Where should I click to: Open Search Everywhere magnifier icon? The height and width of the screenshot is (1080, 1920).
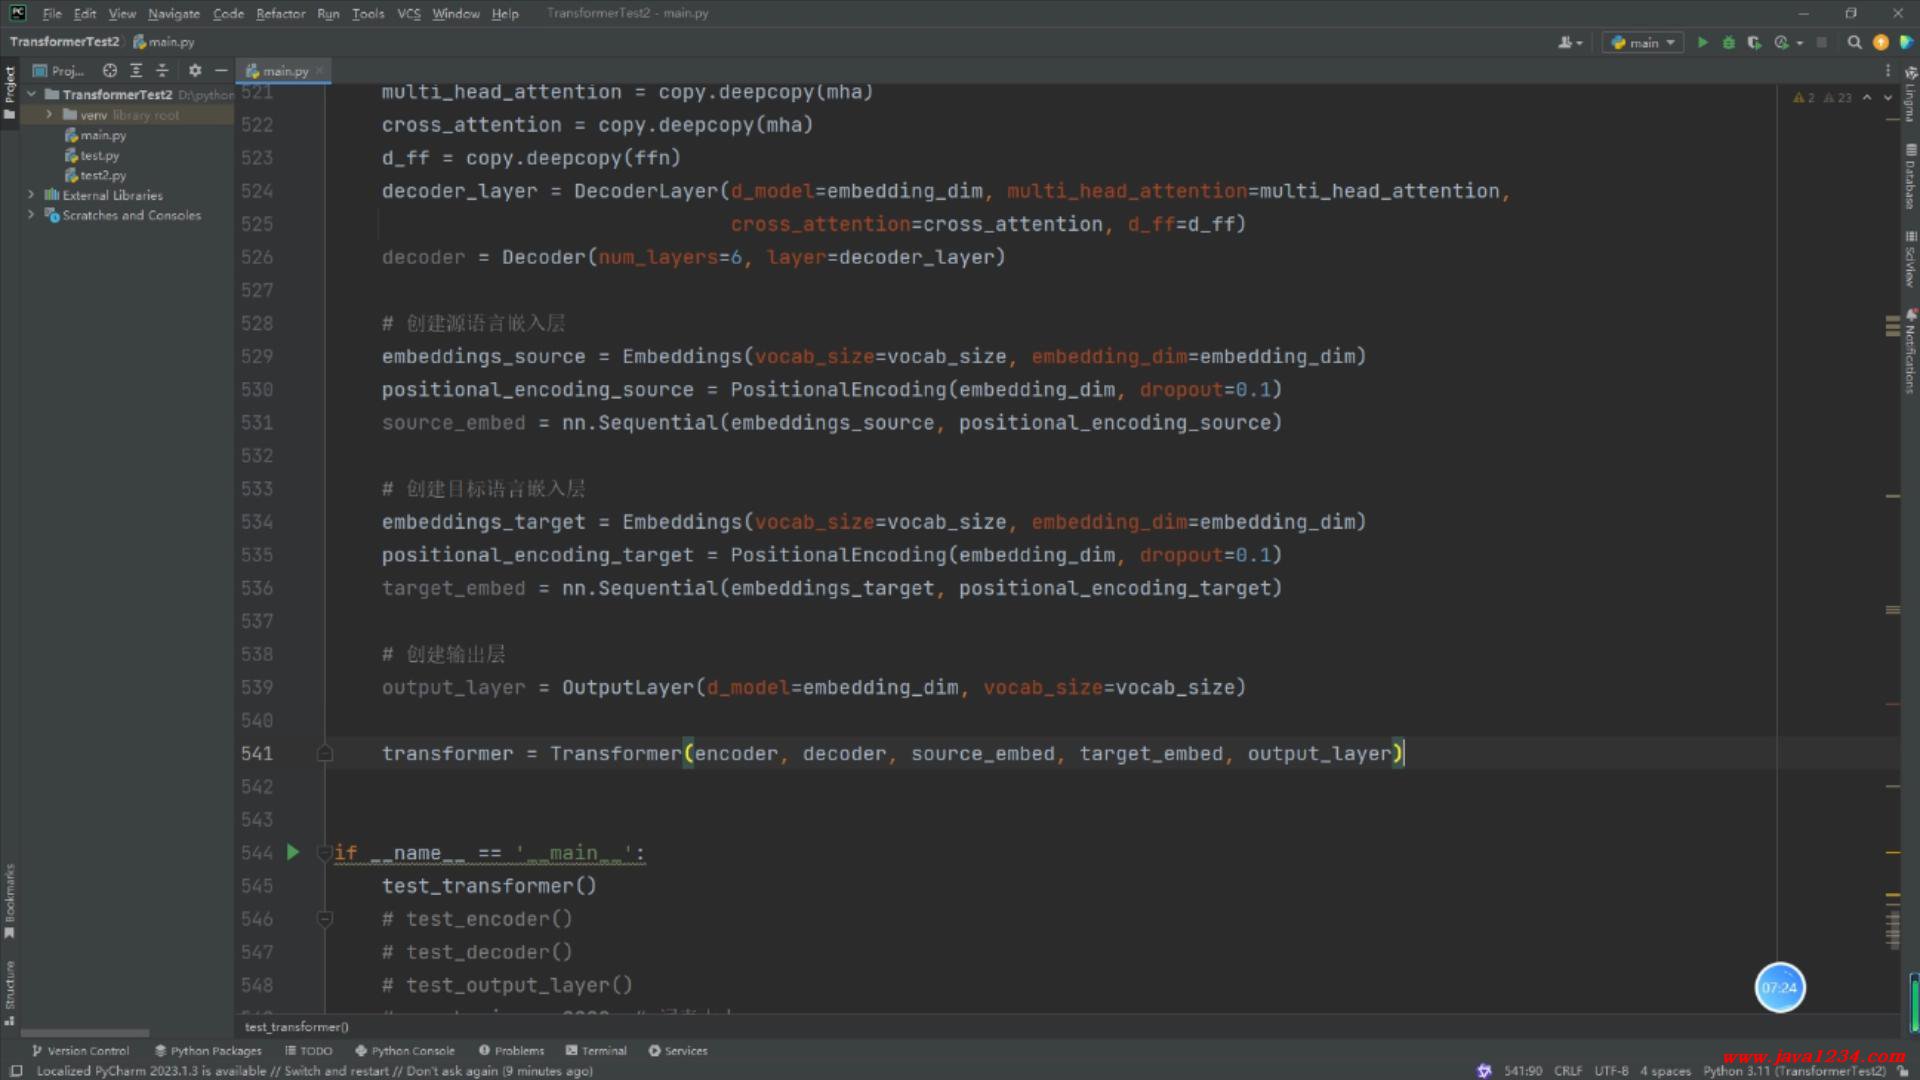(x=1854, y=42)
